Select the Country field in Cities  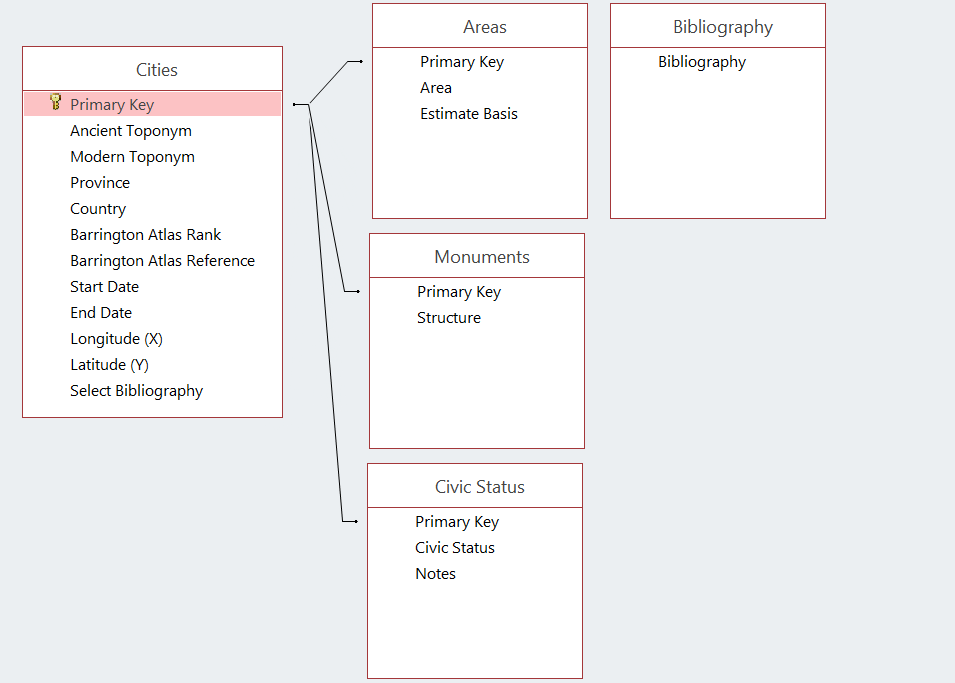[97, 208]
